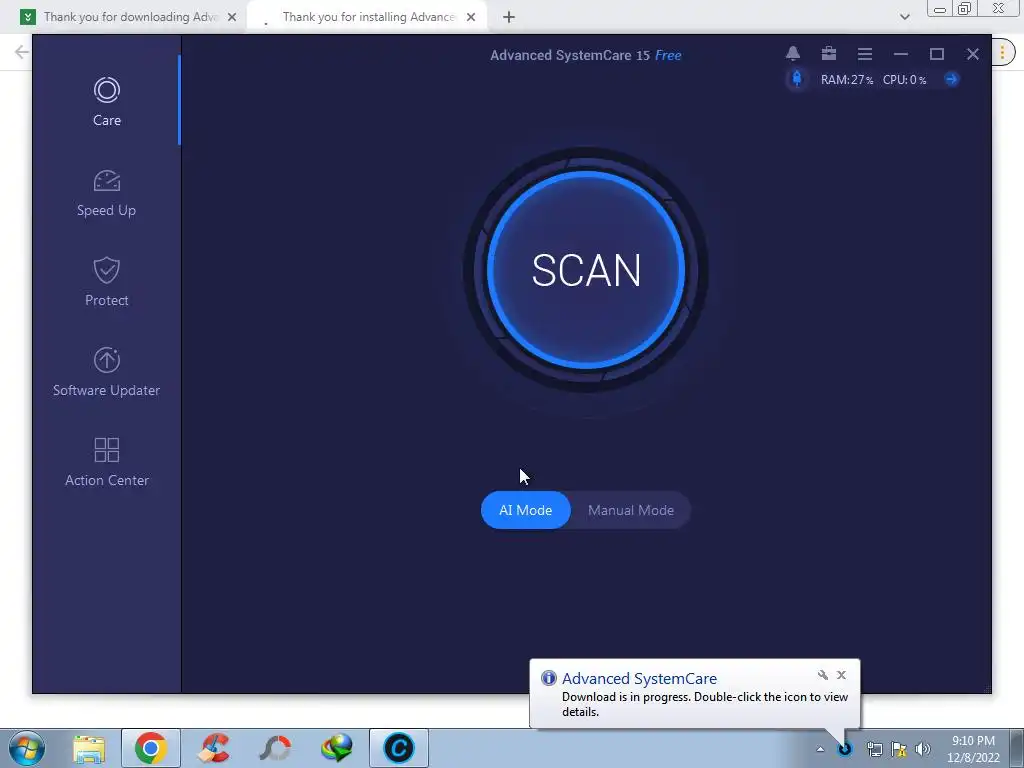Switch to 'Thank you for downloading' tab
The width and height of the screenshot is (1024, 768).
point(131,17)
